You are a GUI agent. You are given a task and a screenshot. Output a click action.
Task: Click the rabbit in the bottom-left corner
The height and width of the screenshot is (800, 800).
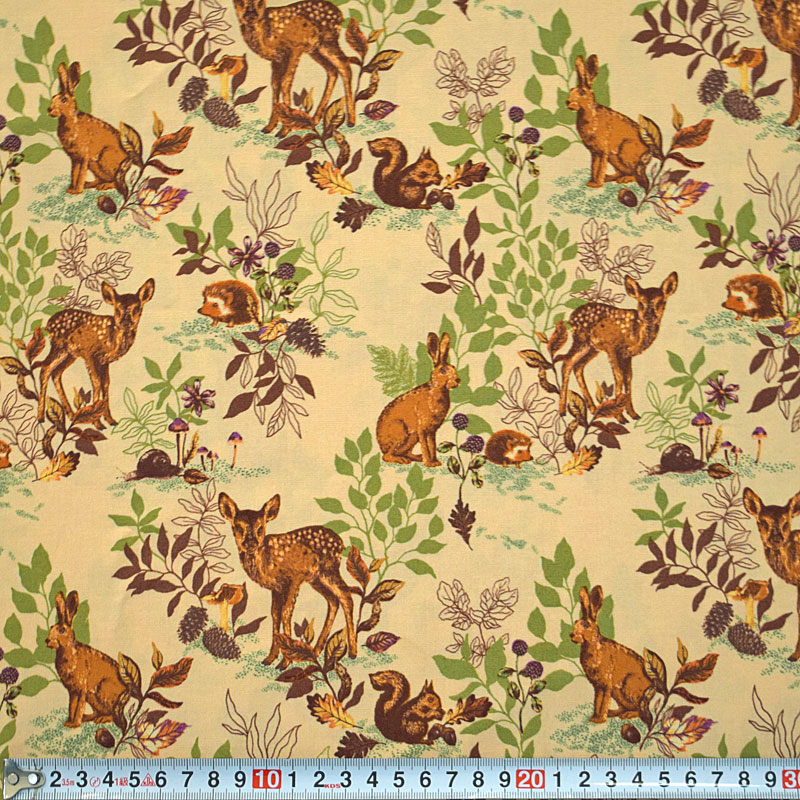85,665
